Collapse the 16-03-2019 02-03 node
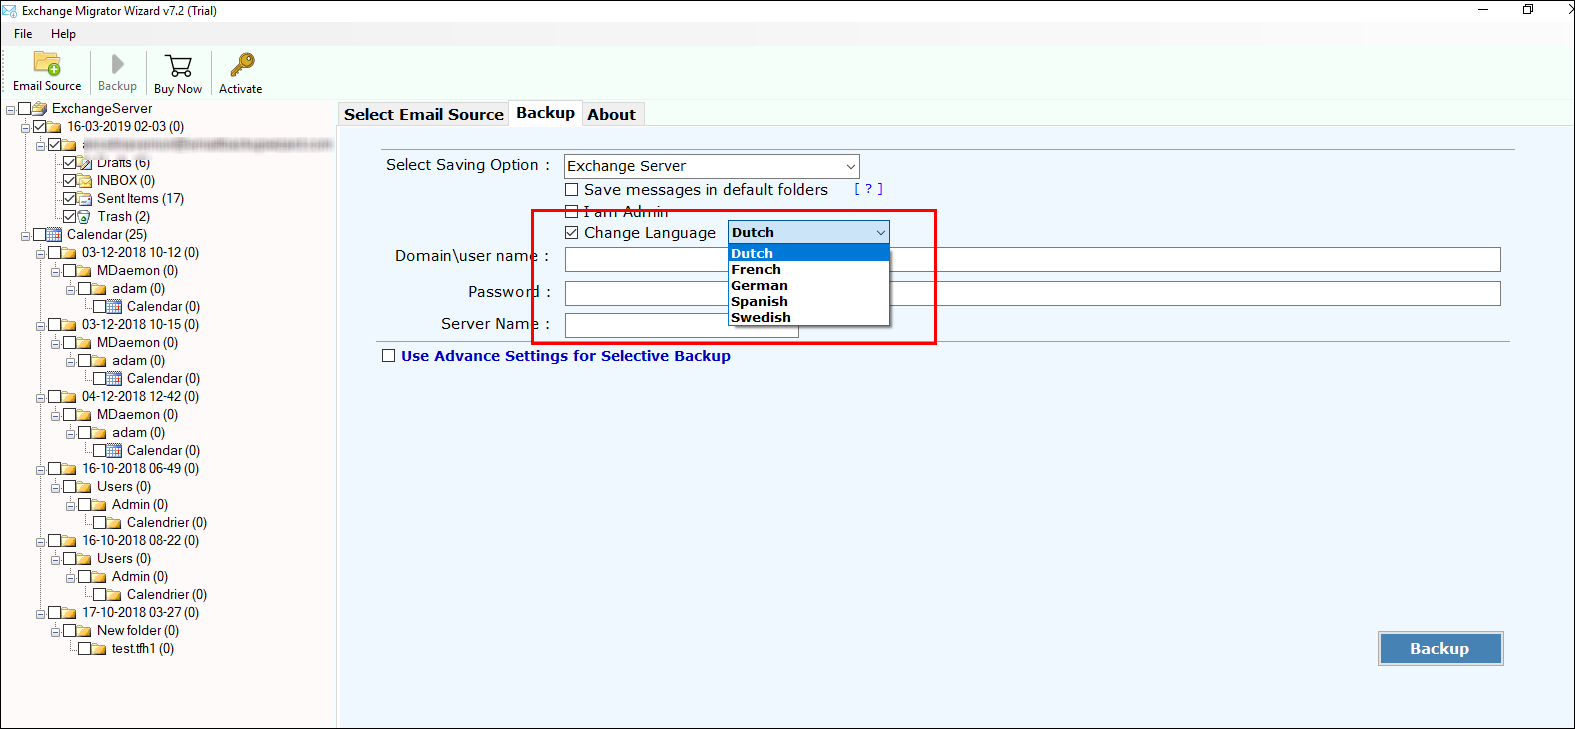The image size is (1575, 729). pyautogui.click(x=26, y=127)
